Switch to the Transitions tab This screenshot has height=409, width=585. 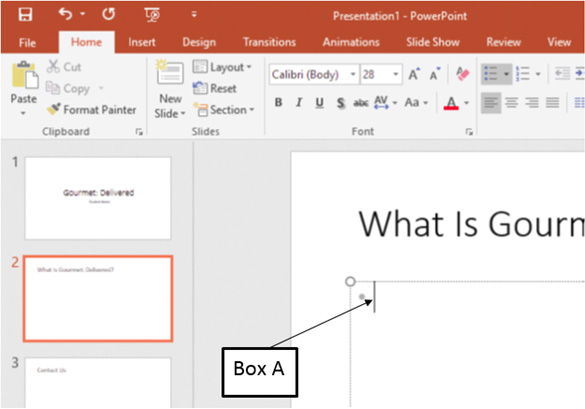pyautogui.click(x=269, y=42)
